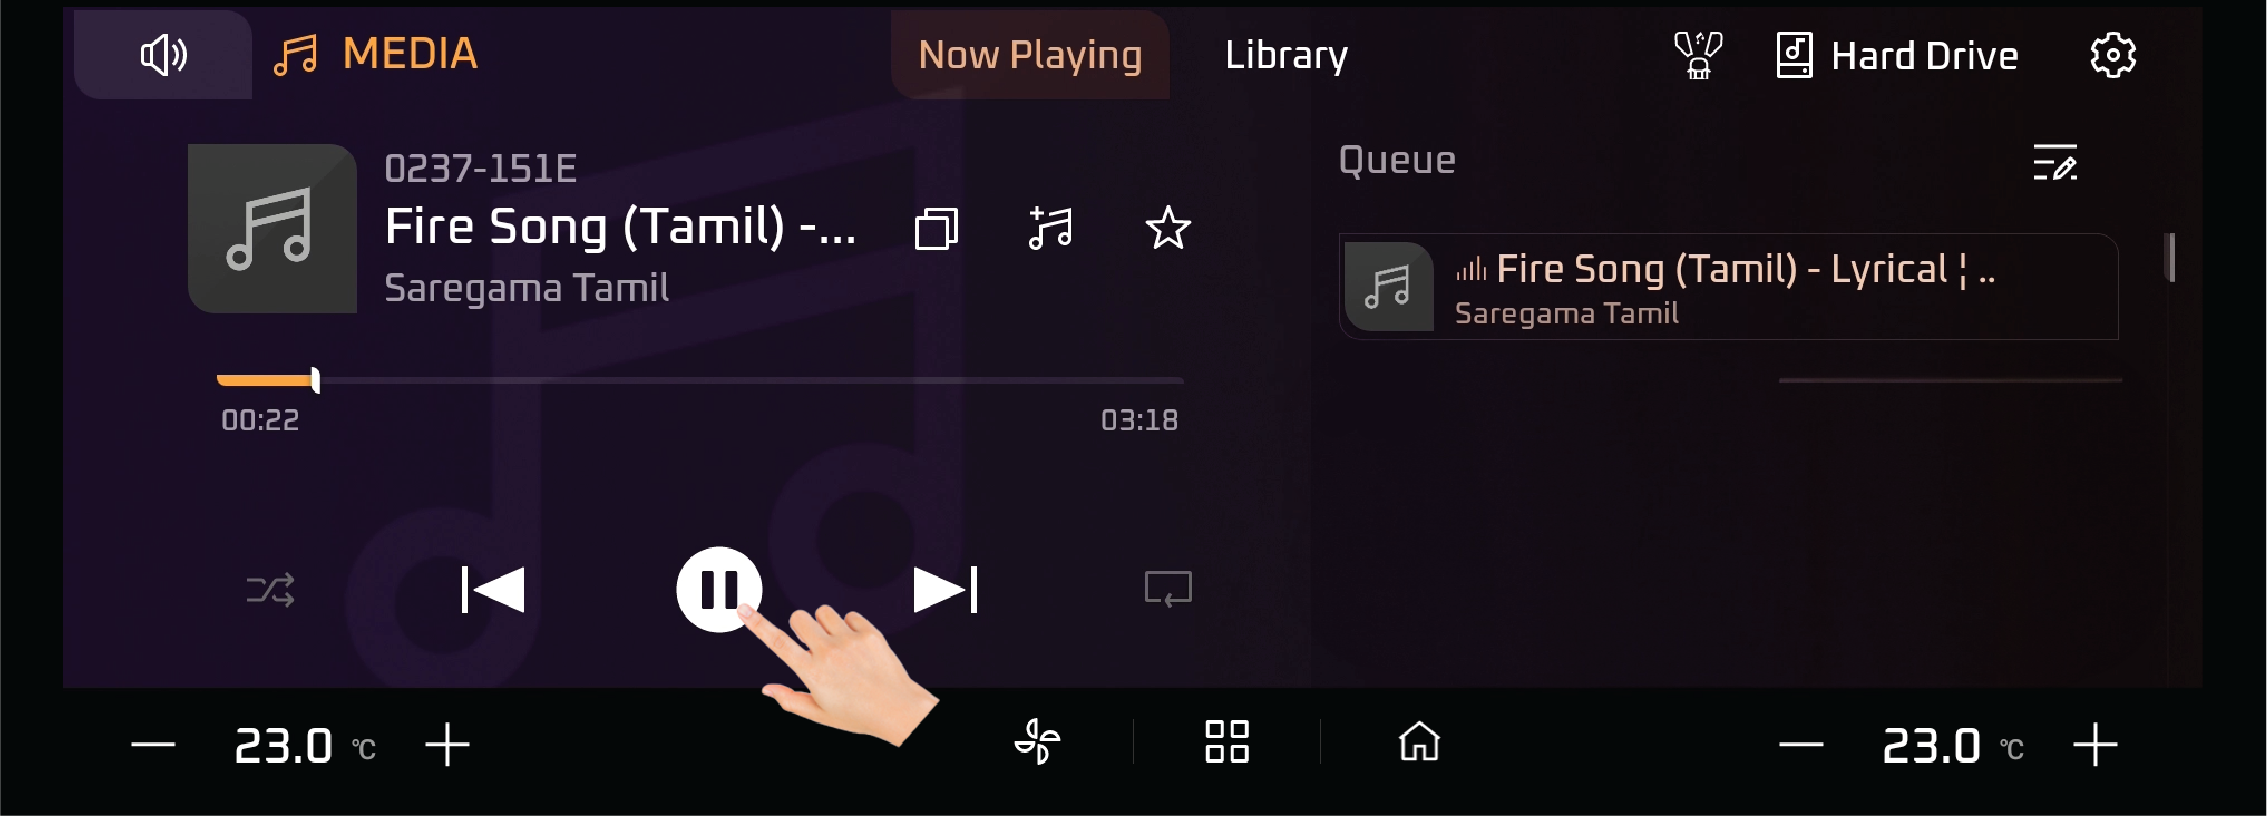The height and width of the screenshot is (816, 2267).
Task: Pause the current song
Action: [x=719, y=589]
